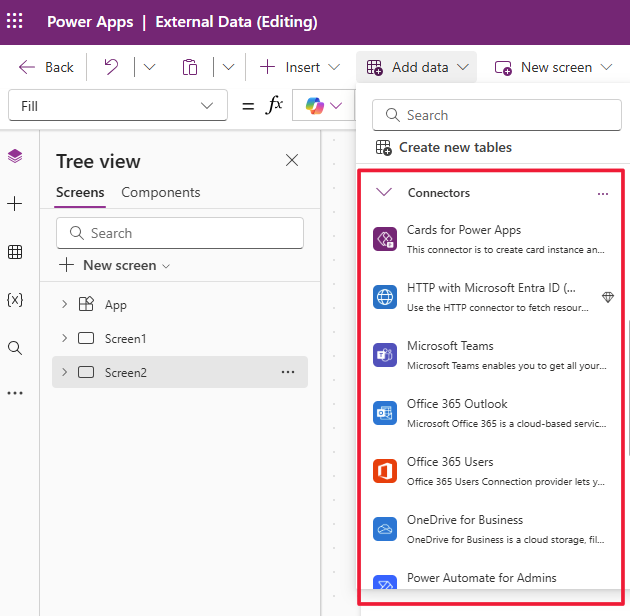630x616 pixels.
Task: Switch to the Components tab
Action: [x=161, y=192]
